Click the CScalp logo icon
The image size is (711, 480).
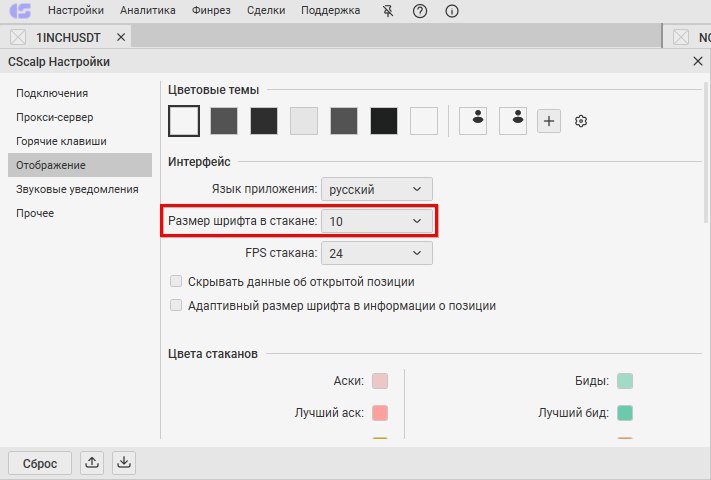point(20,10)
